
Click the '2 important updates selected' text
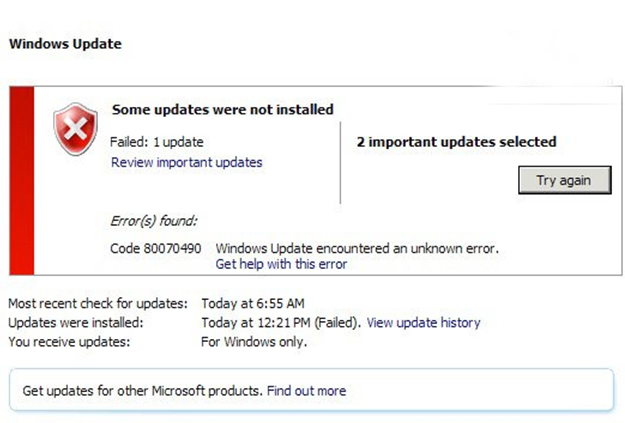tap(456, 142)
